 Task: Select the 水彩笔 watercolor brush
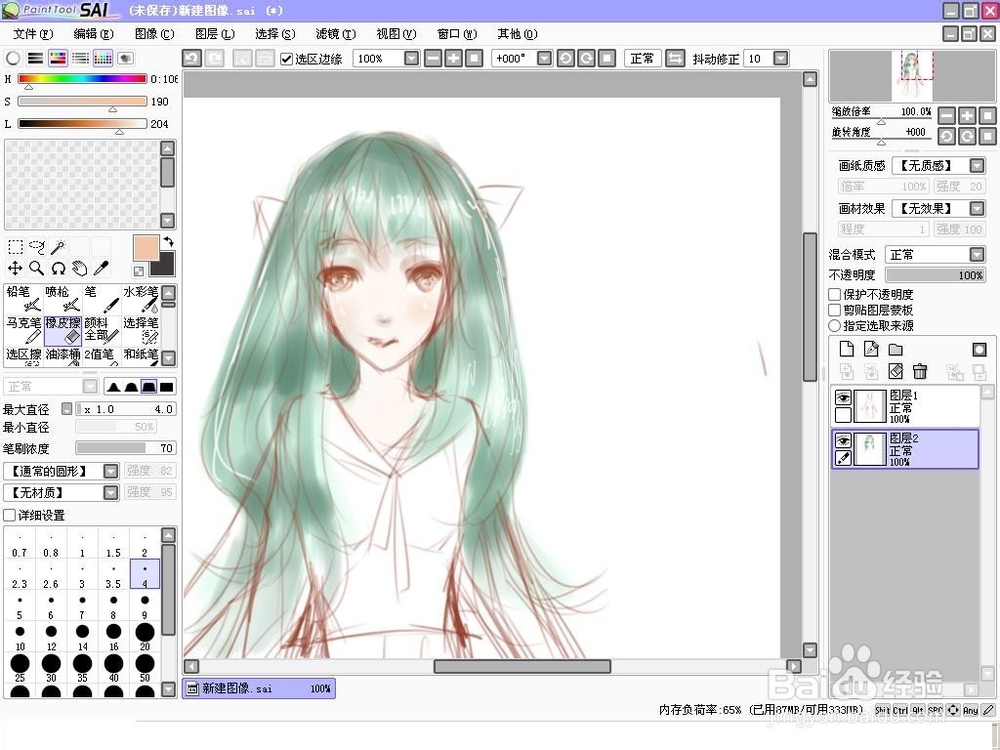(x=140, y=299)
